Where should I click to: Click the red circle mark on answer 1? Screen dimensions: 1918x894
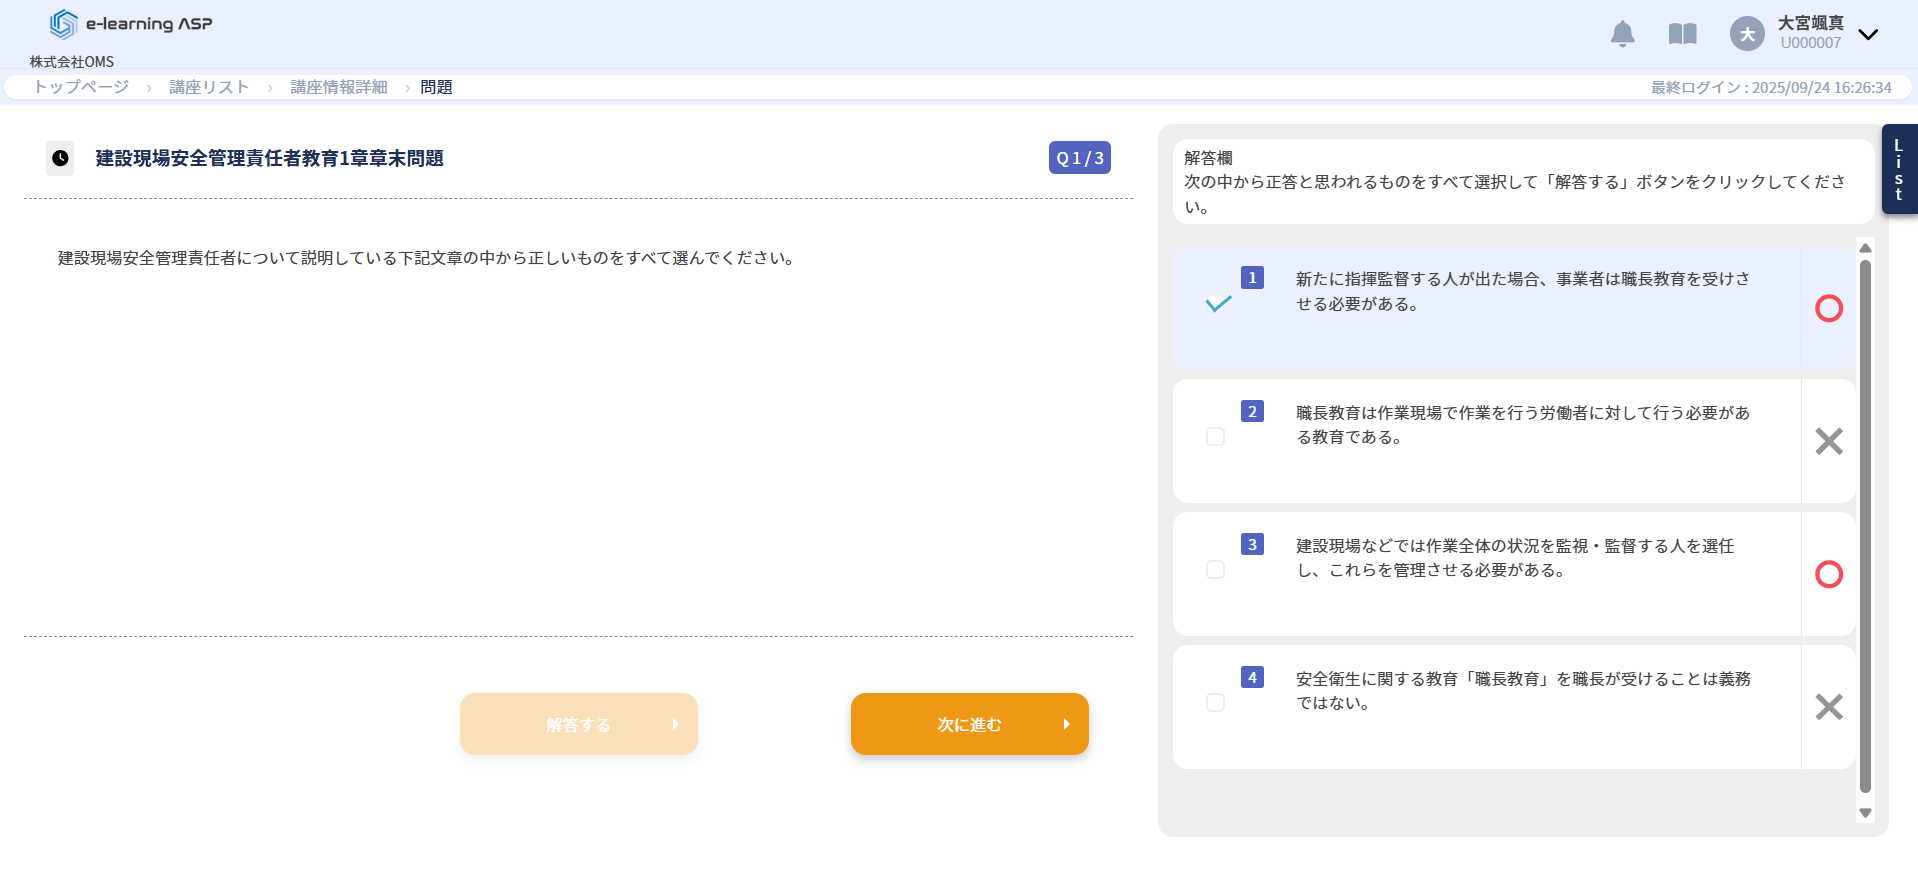[x=1828, y=308]
